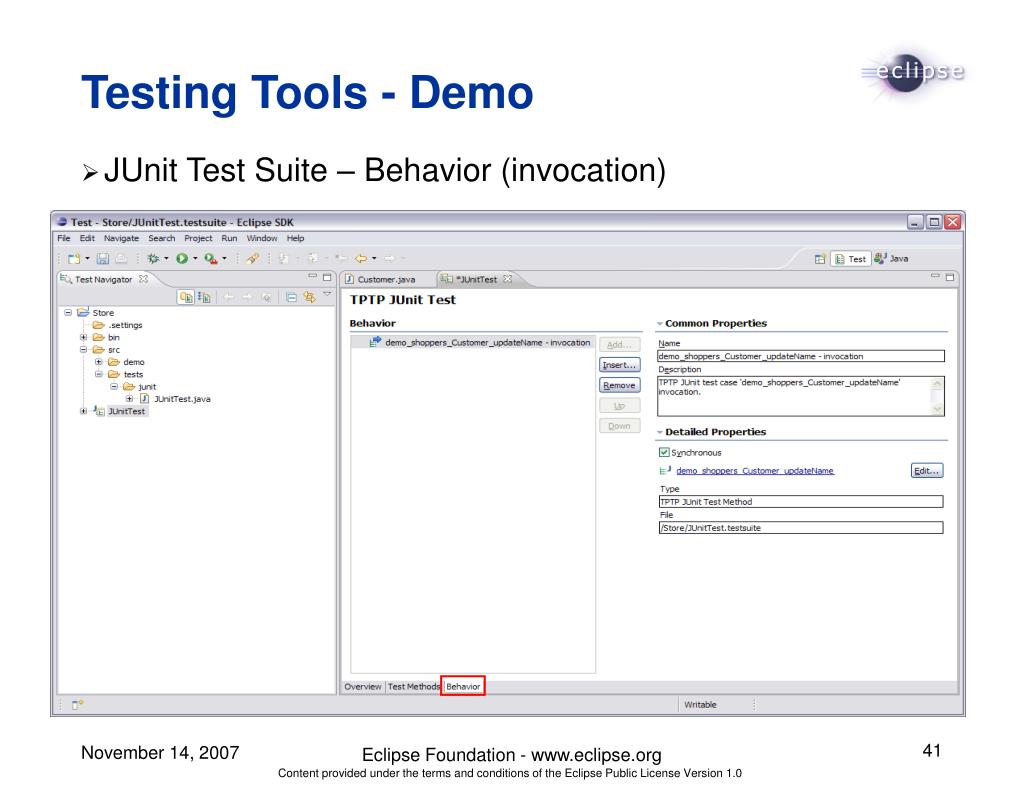The width and height of the screenshot is (1024, 791).
Task: Select the Behavior tab
Action: [463, 686]
